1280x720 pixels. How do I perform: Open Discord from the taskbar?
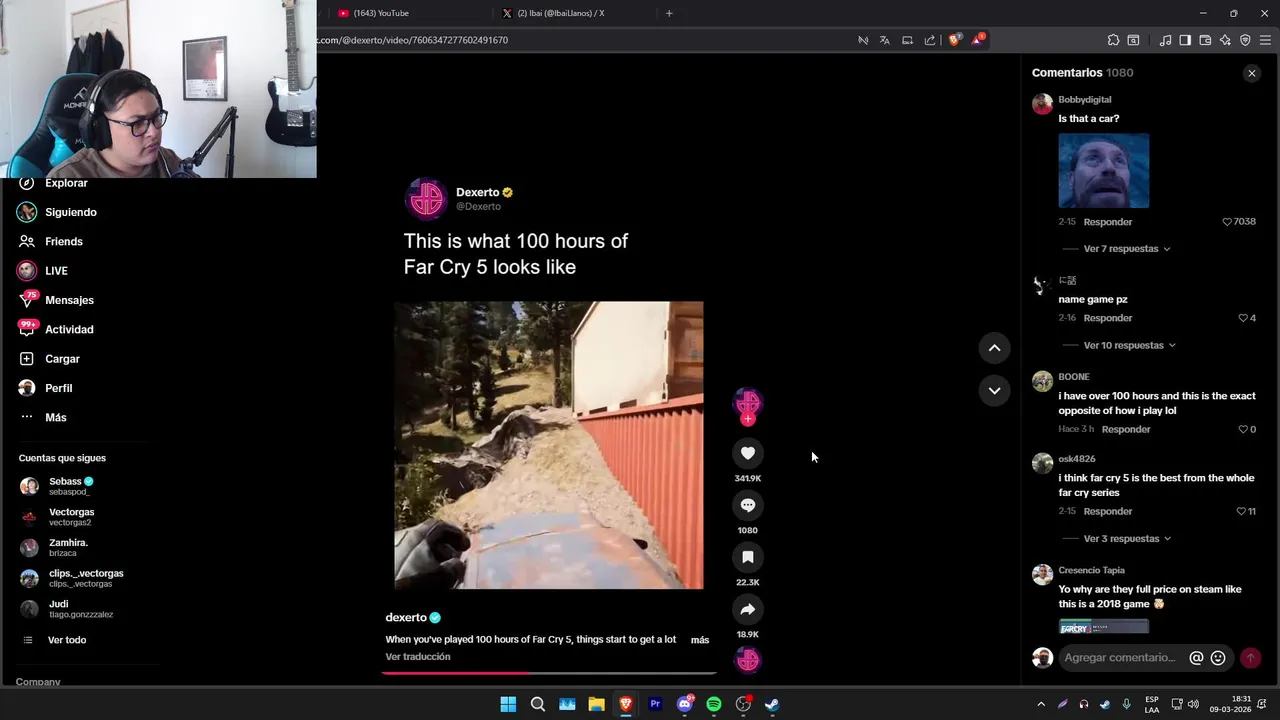coord(685,704)
